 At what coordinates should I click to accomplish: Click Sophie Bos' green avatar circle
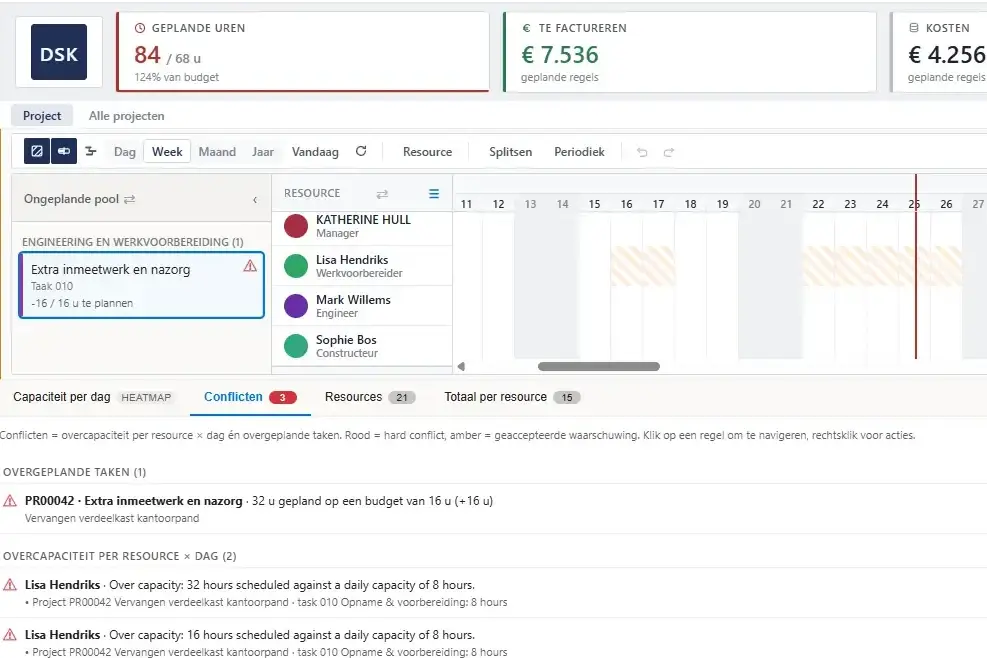pyautogui.click(x=296, y=346)
